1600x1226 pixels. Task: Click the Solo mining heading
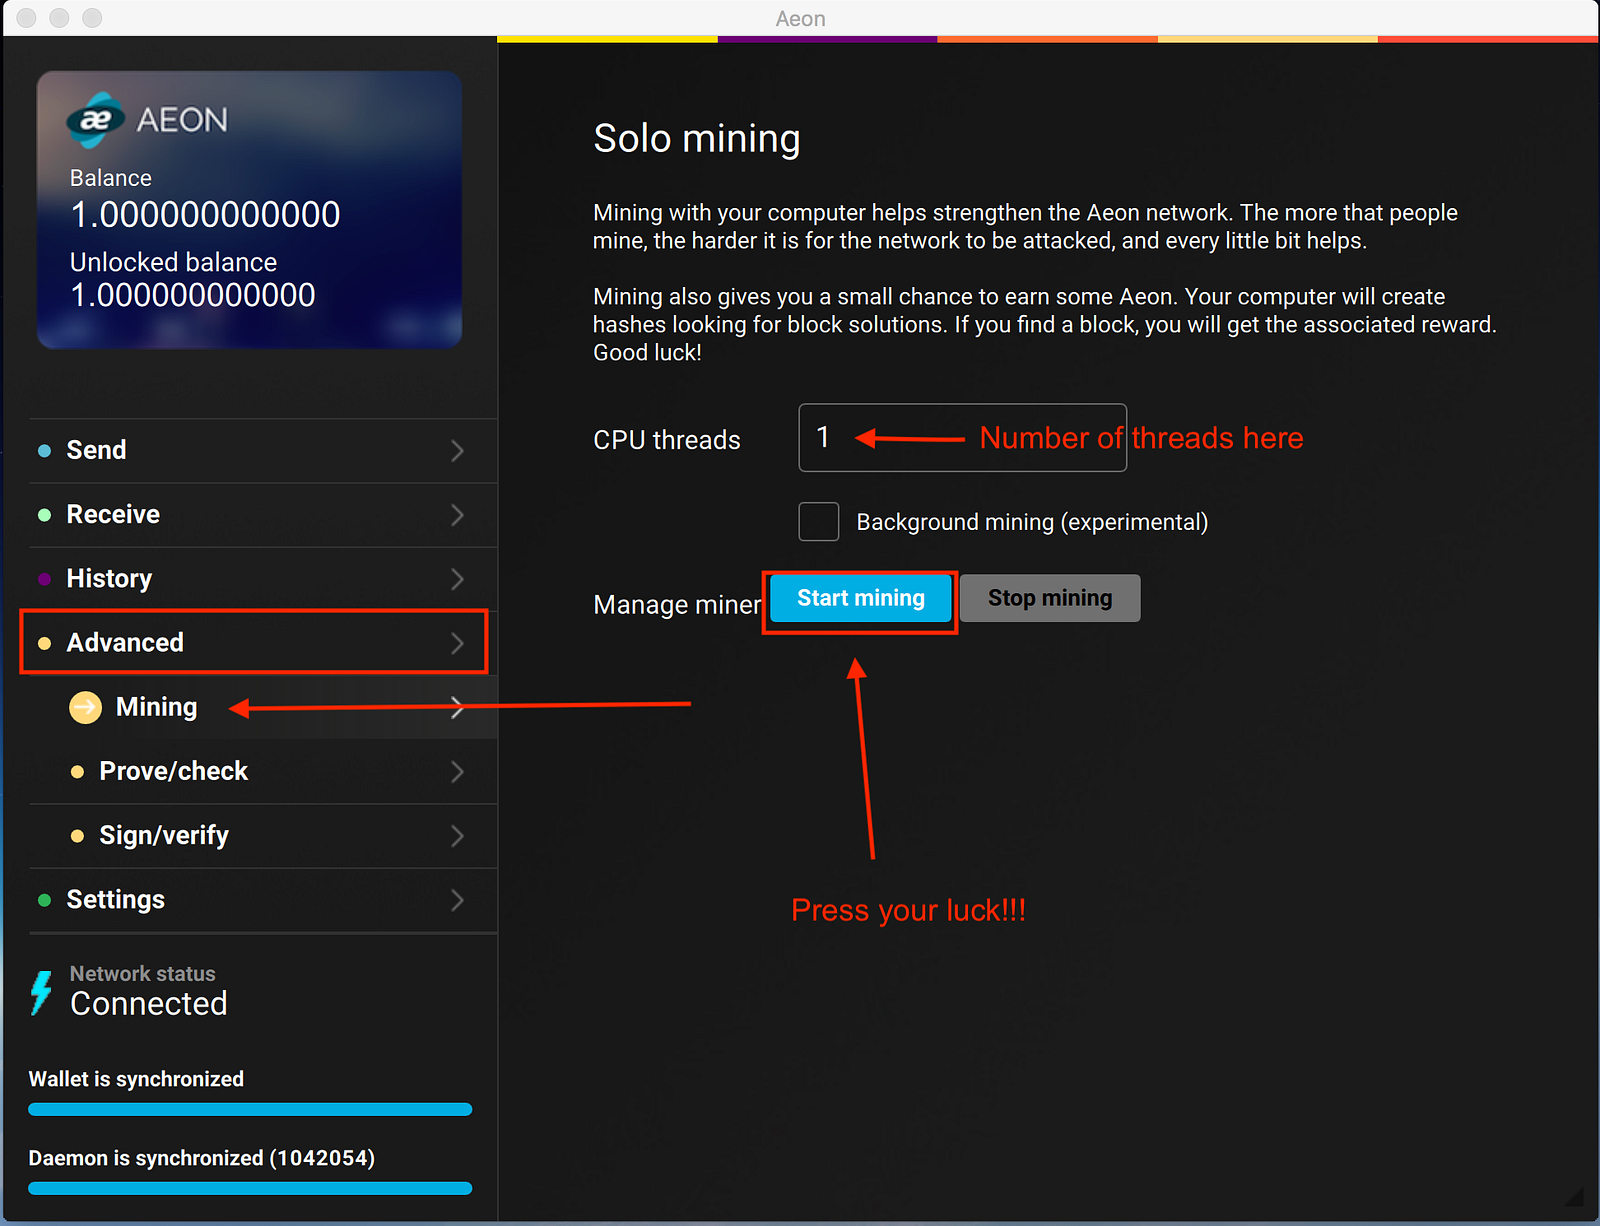click(697, 139)
